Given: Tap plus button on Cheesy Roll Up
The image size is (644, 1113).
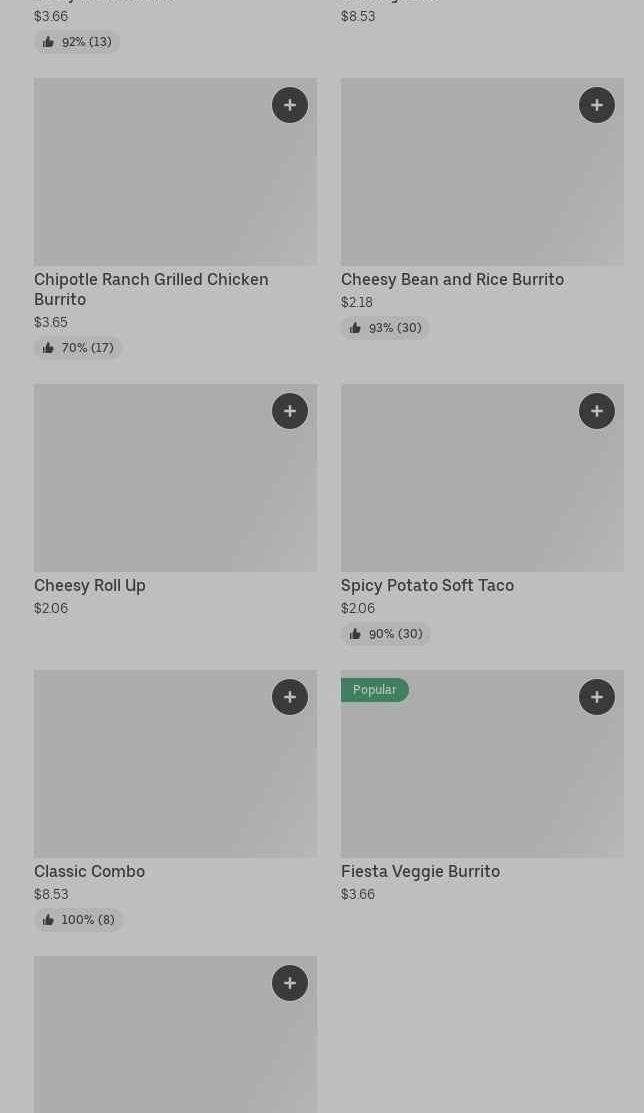Looking at the screenshot, I should pyautogui.click(x=290, y=411).
